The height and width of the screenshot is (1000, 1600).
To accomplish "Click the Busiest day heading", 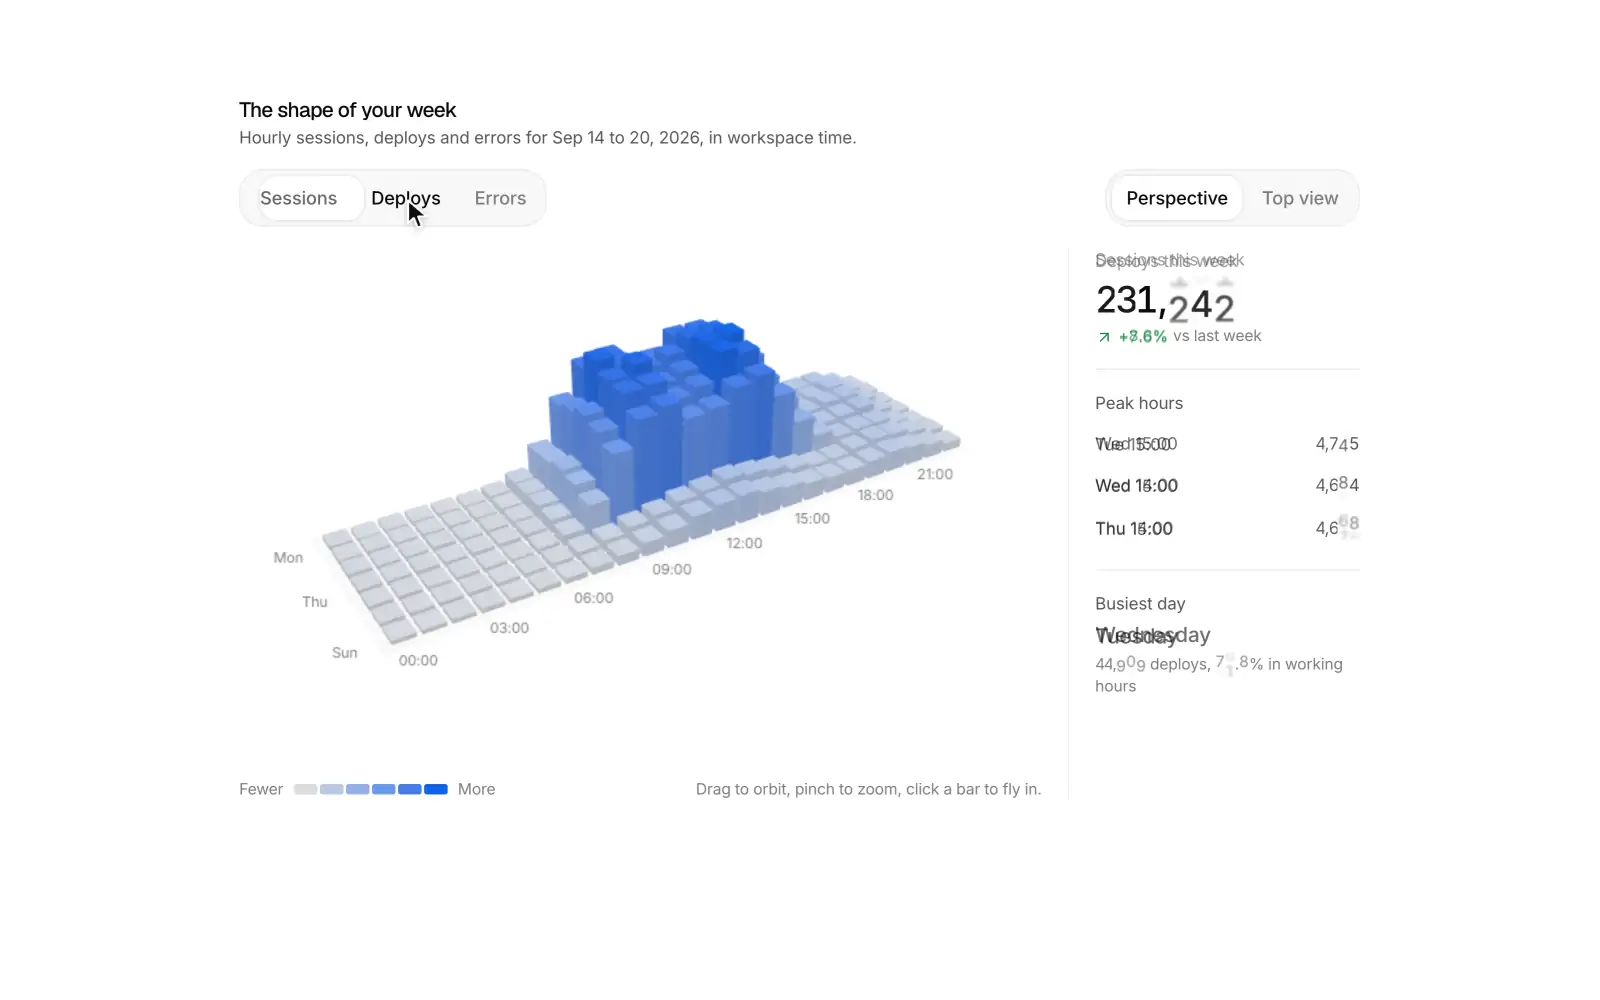I will pyautogui.click(x=1140, y=604).
